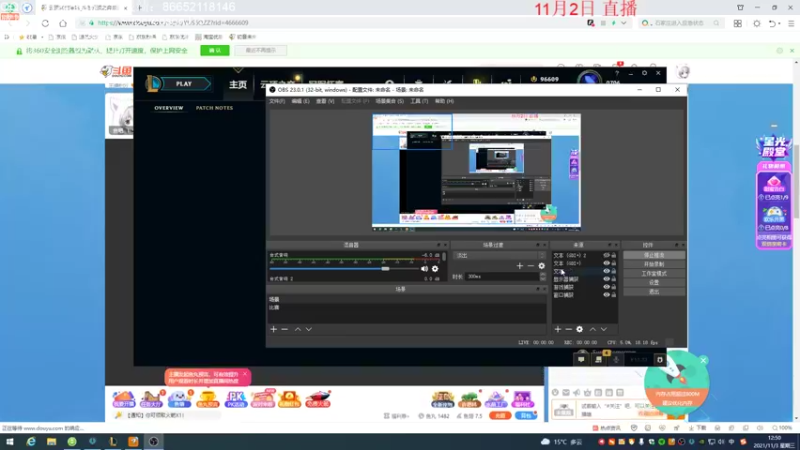This screenshot has width=800, height=450.
Task: Click the browser refresh icon
Action: click(45, 23)
